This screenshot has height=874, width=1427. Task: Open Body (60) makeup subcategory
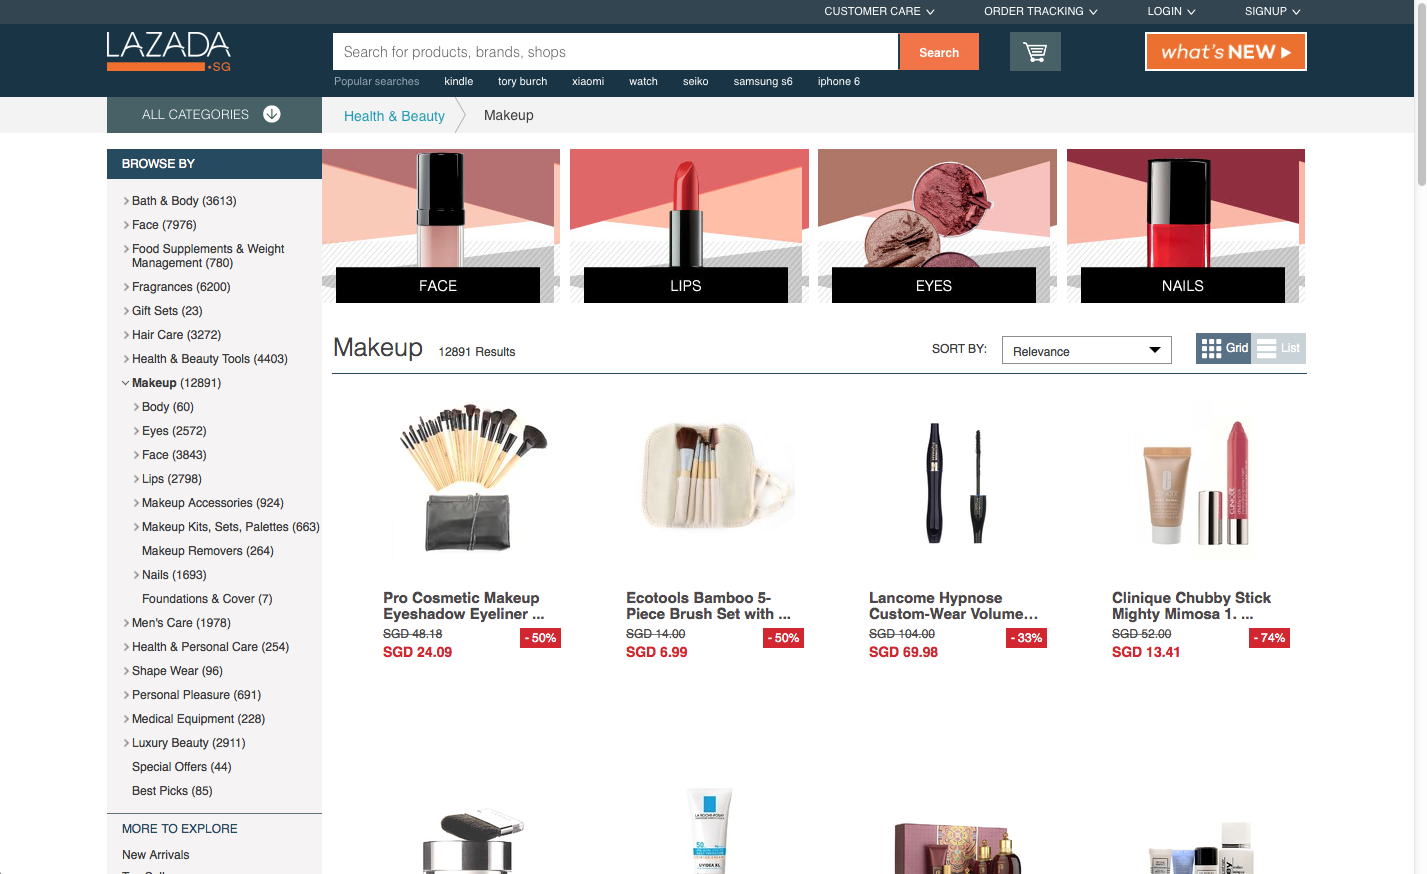[168, 407]
